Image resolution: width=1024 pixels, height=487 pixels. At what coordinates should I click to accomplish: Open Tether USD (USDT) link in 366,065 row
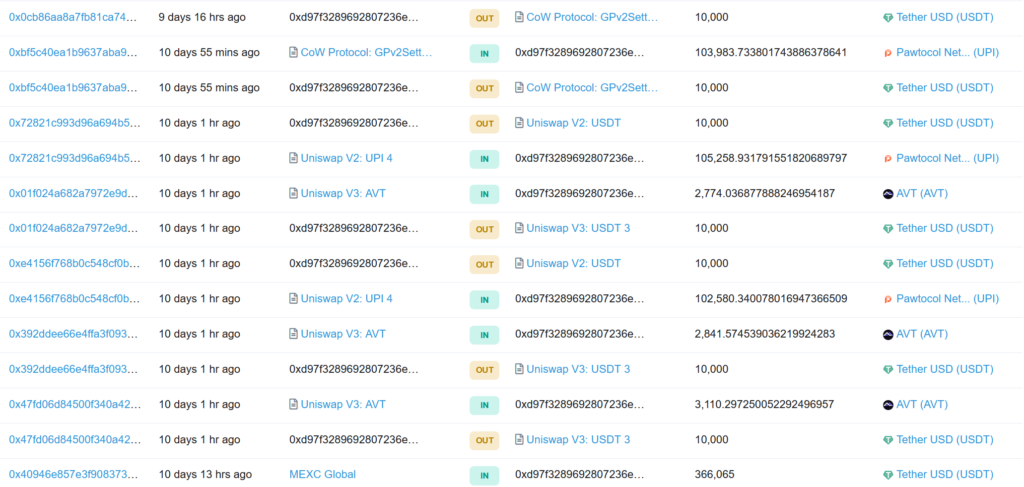pos(945,475)
